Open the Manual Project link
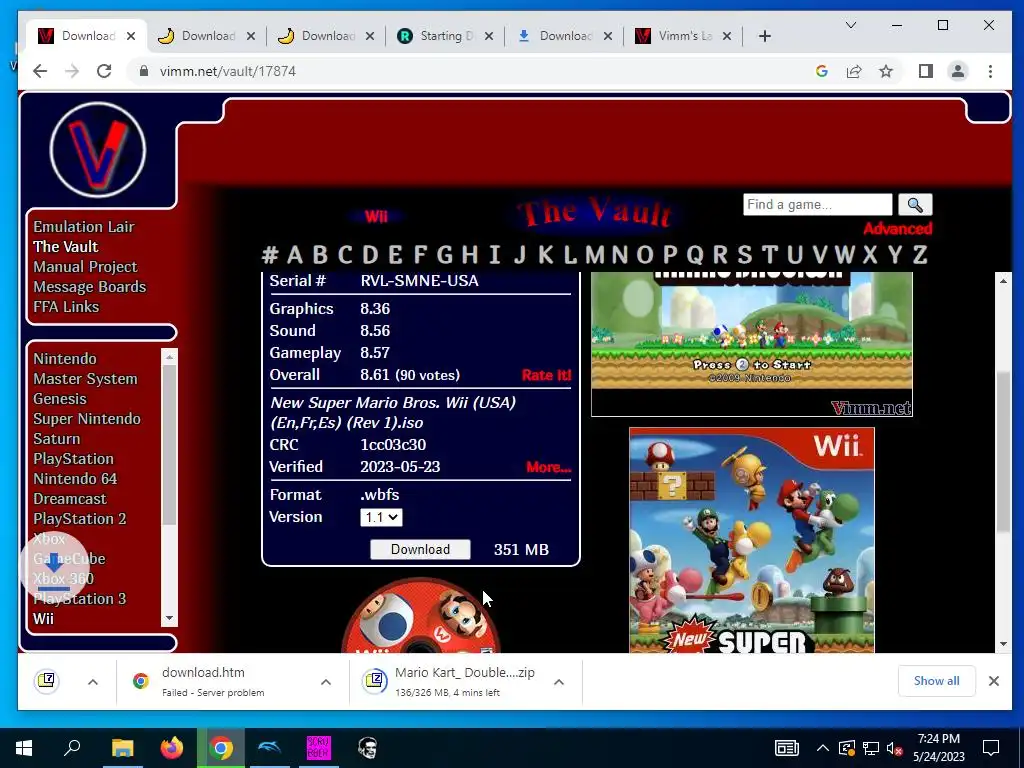The width and height of the screenshot is (1024, 768). point(85,266)
